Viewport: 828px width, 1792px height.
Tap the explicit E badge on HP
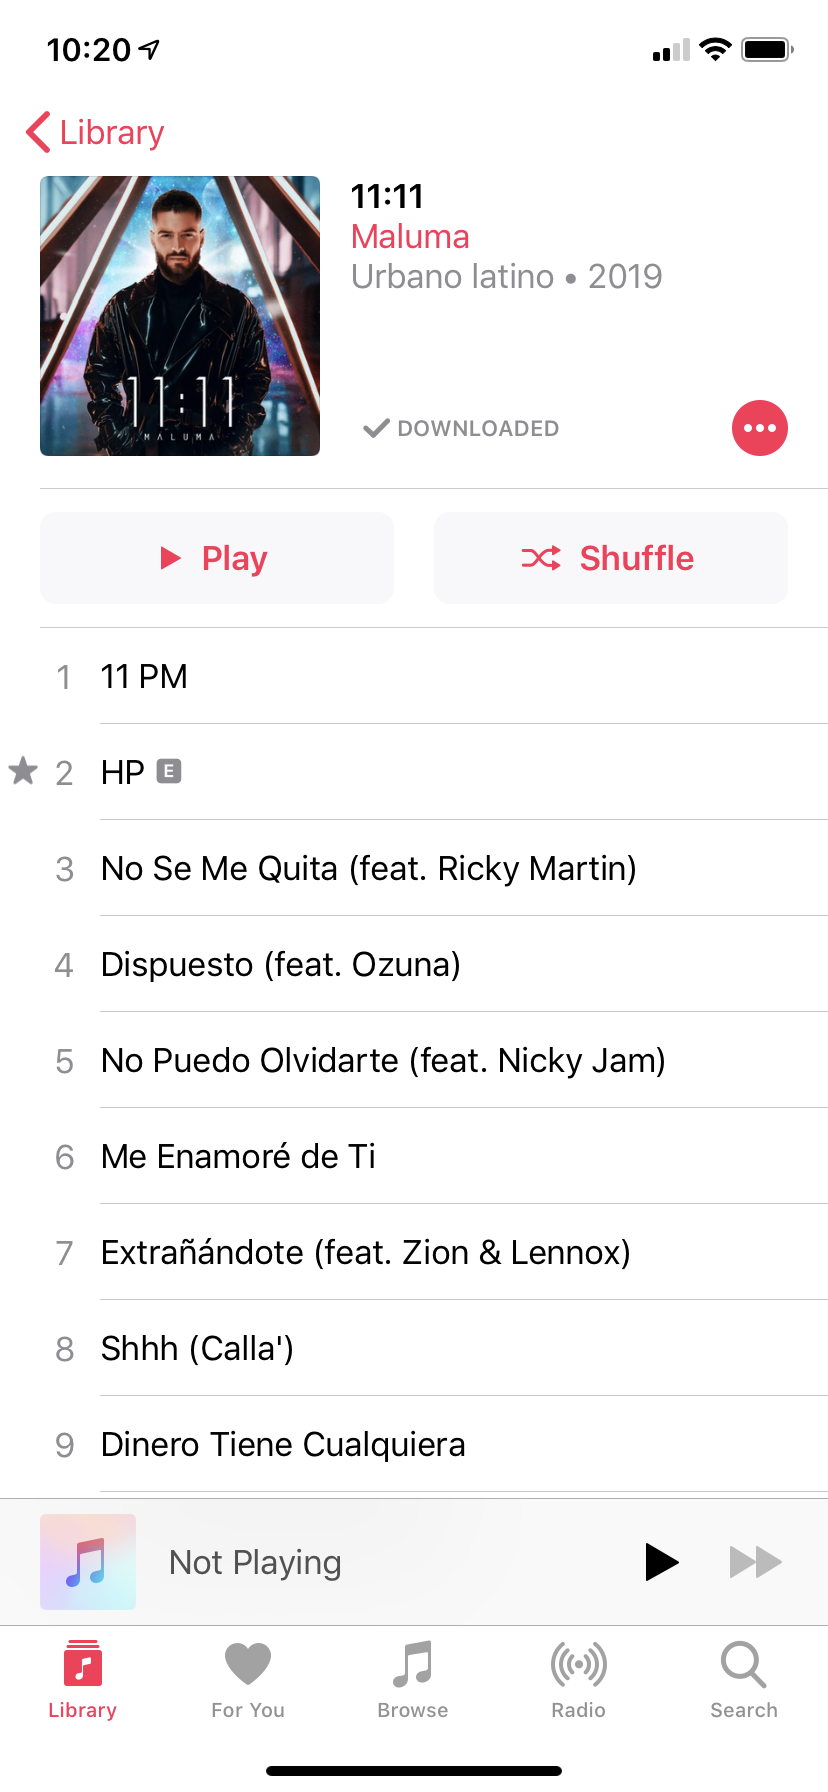coord(169,771)
